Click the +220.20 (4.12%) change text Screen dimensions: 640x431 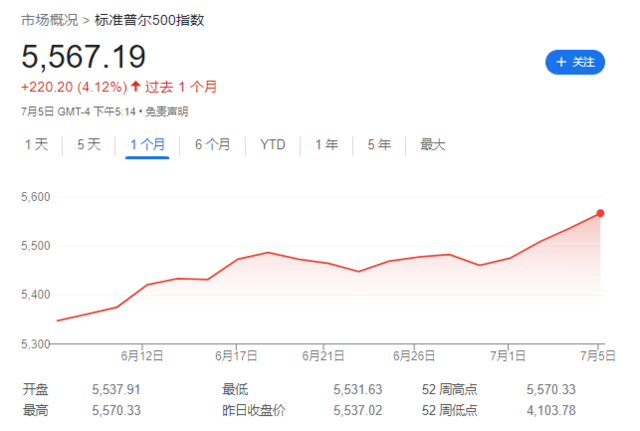point(74,87)
